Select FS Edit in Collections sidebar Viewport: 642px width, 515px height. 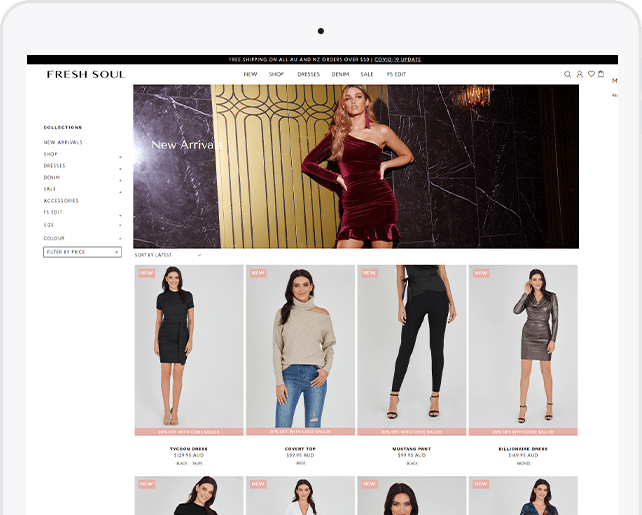pos(53,212)
